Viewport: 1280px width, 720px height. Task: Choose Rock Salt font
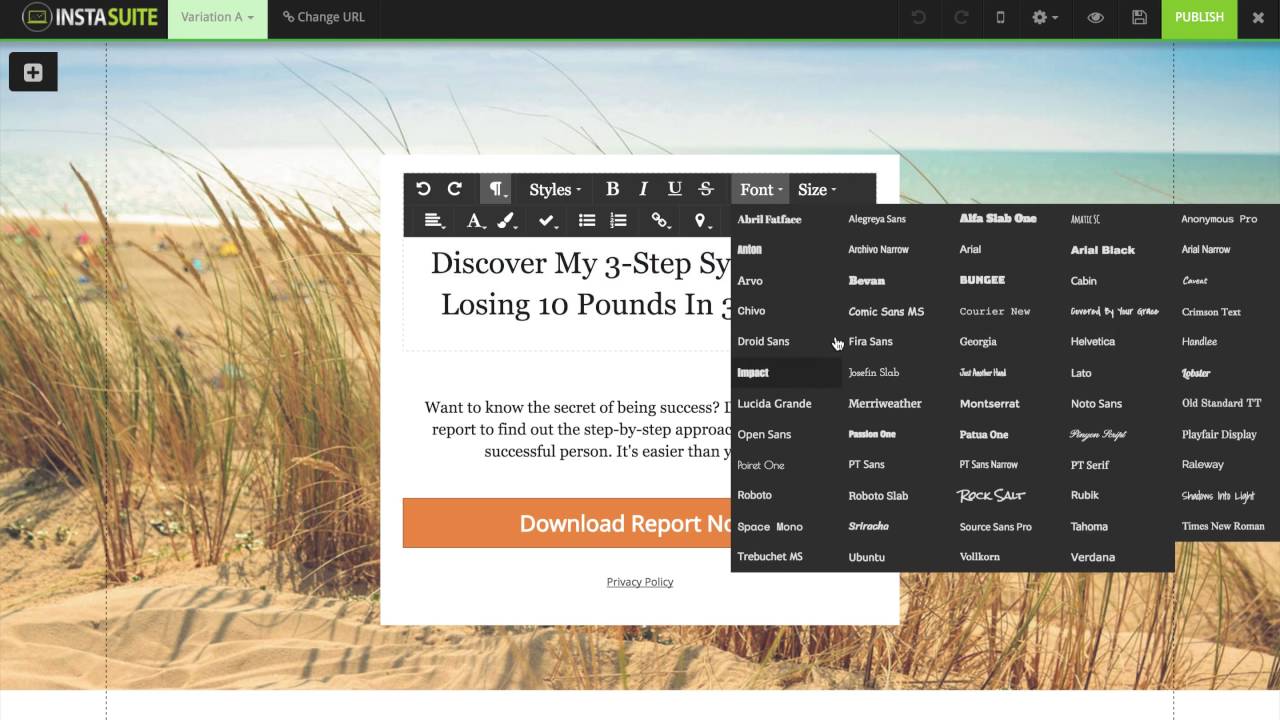991,495
